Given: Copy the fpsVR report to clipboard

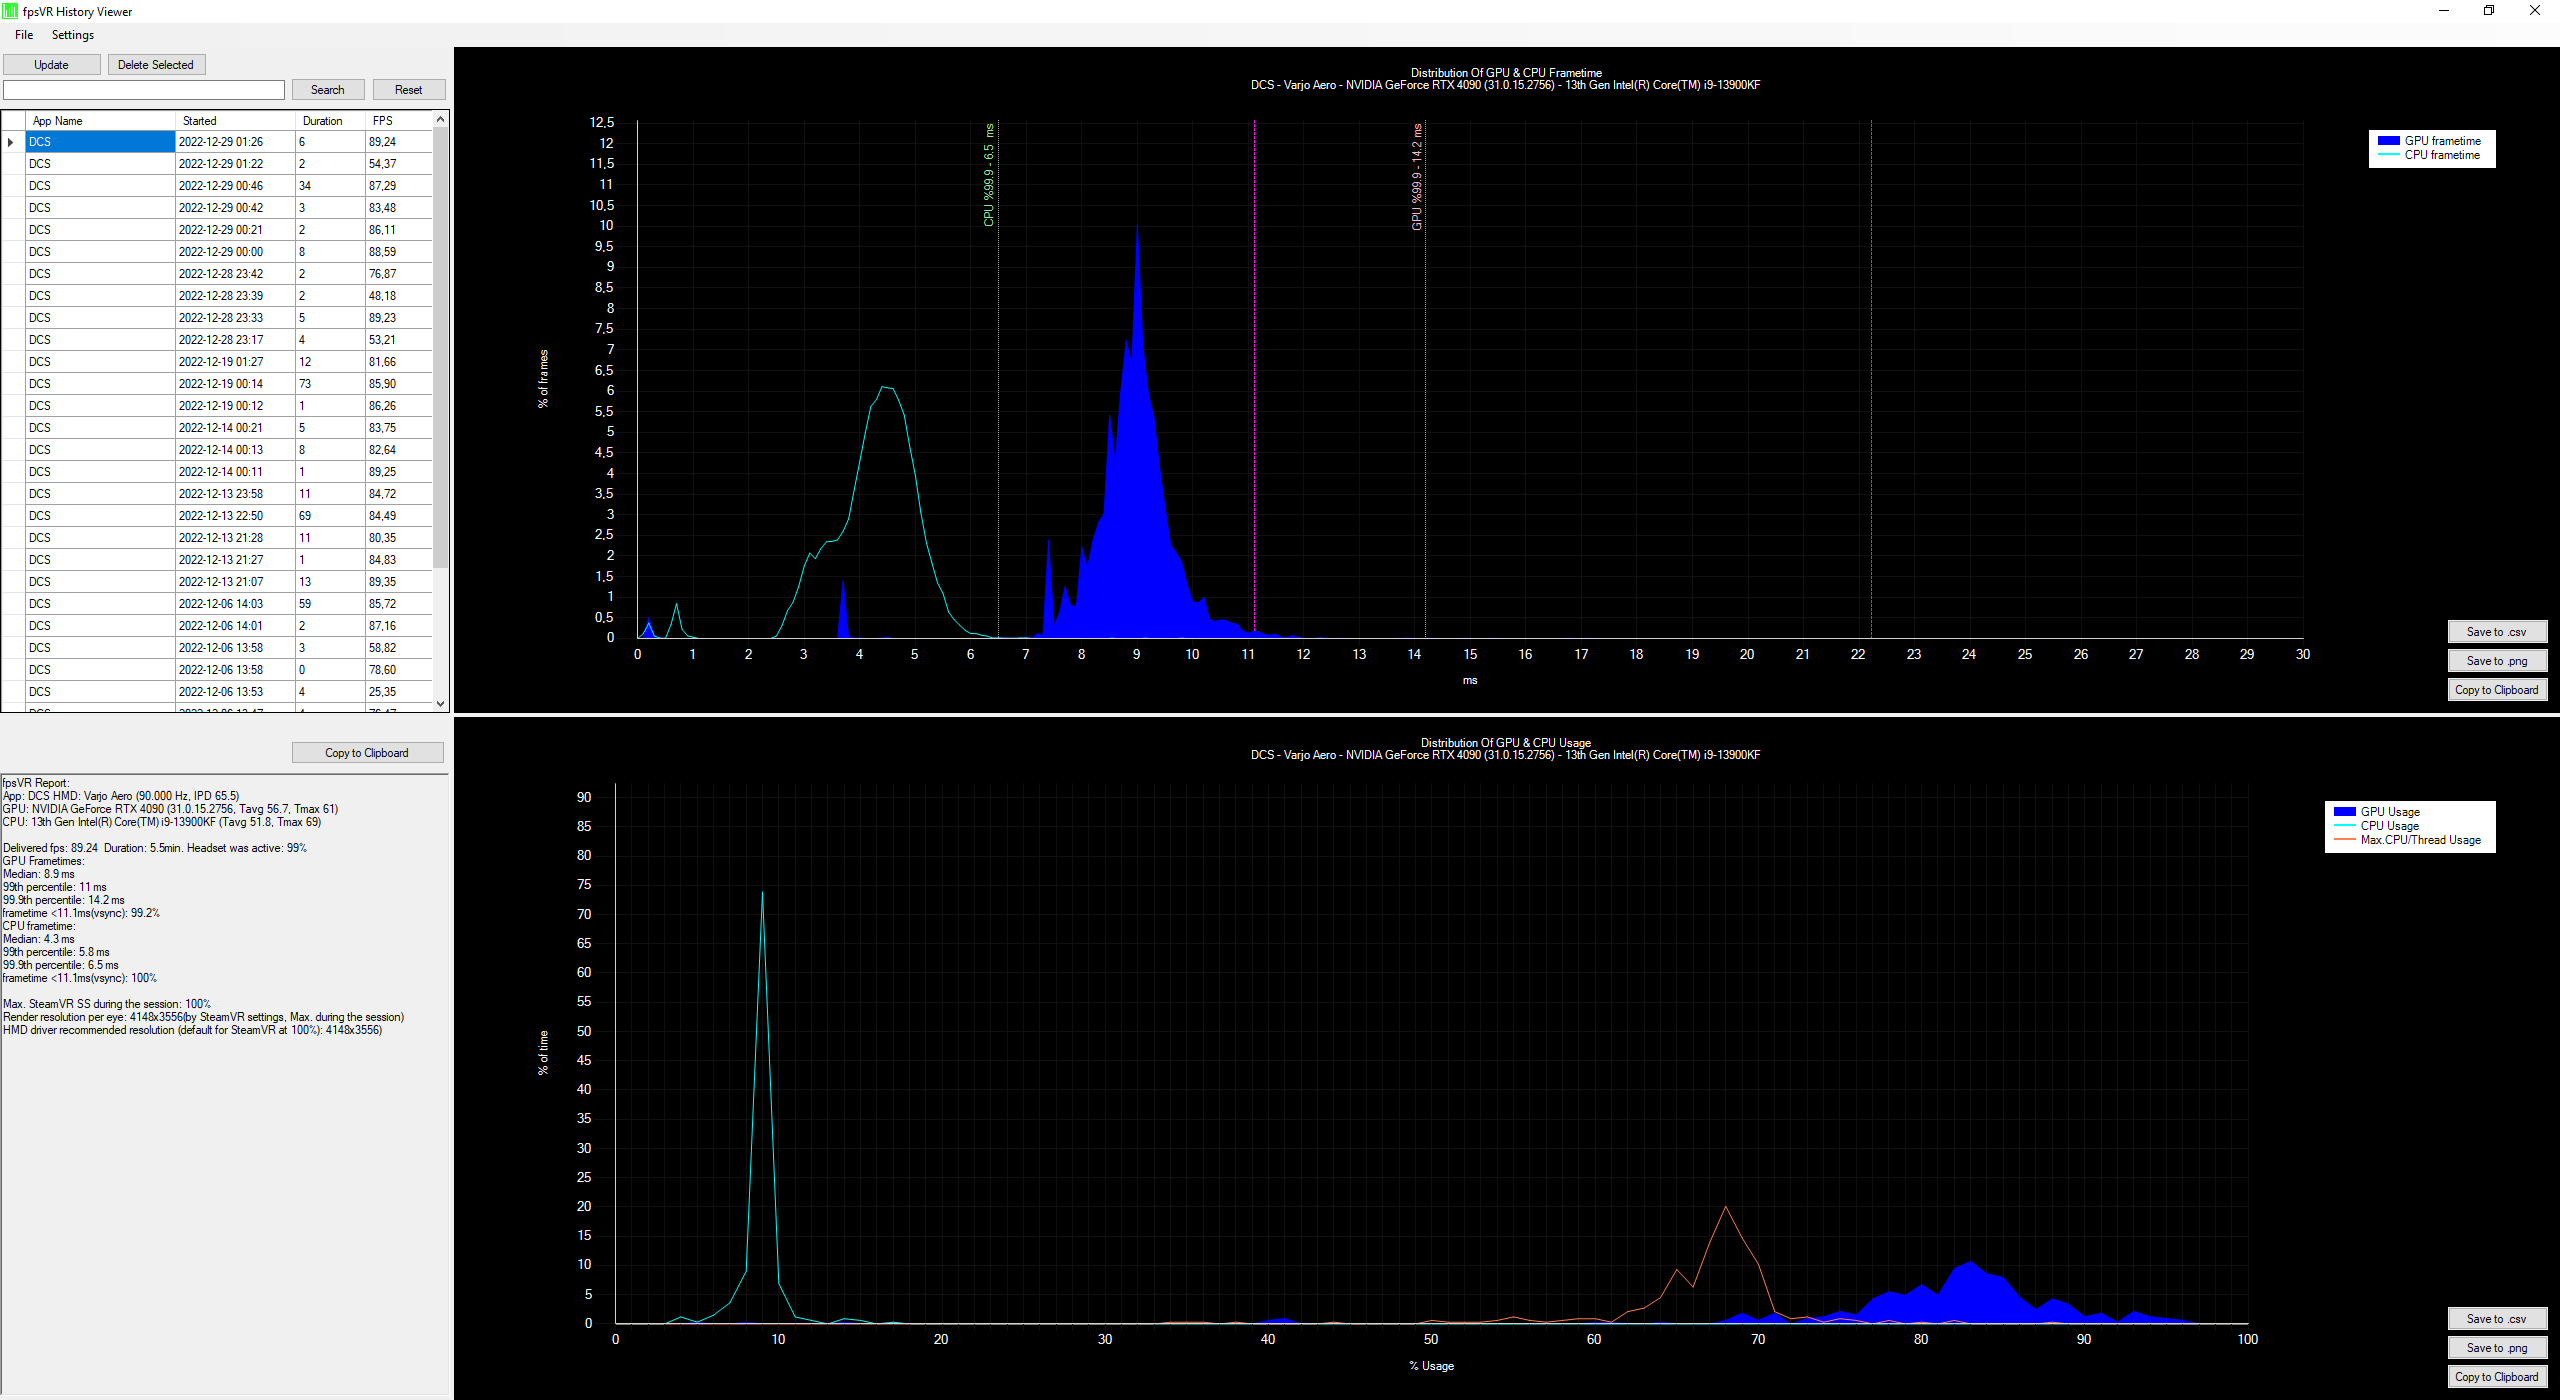Looking at the screenshot, I should pos(367,753).
